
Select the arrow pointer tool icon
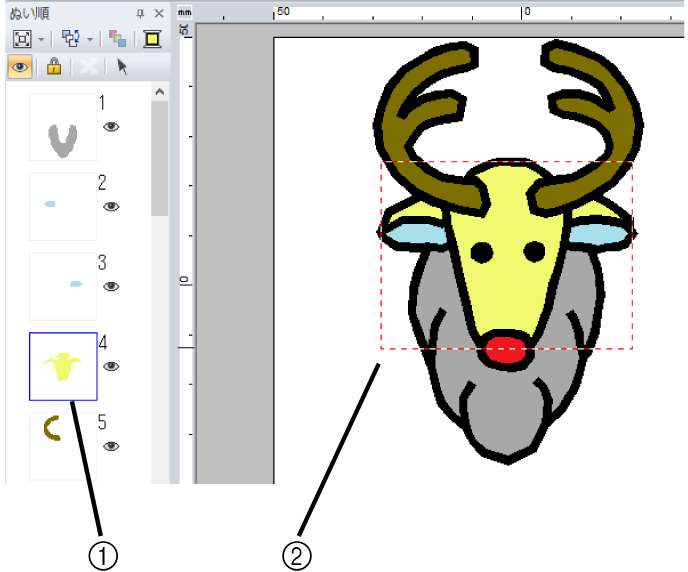[122, 67]
